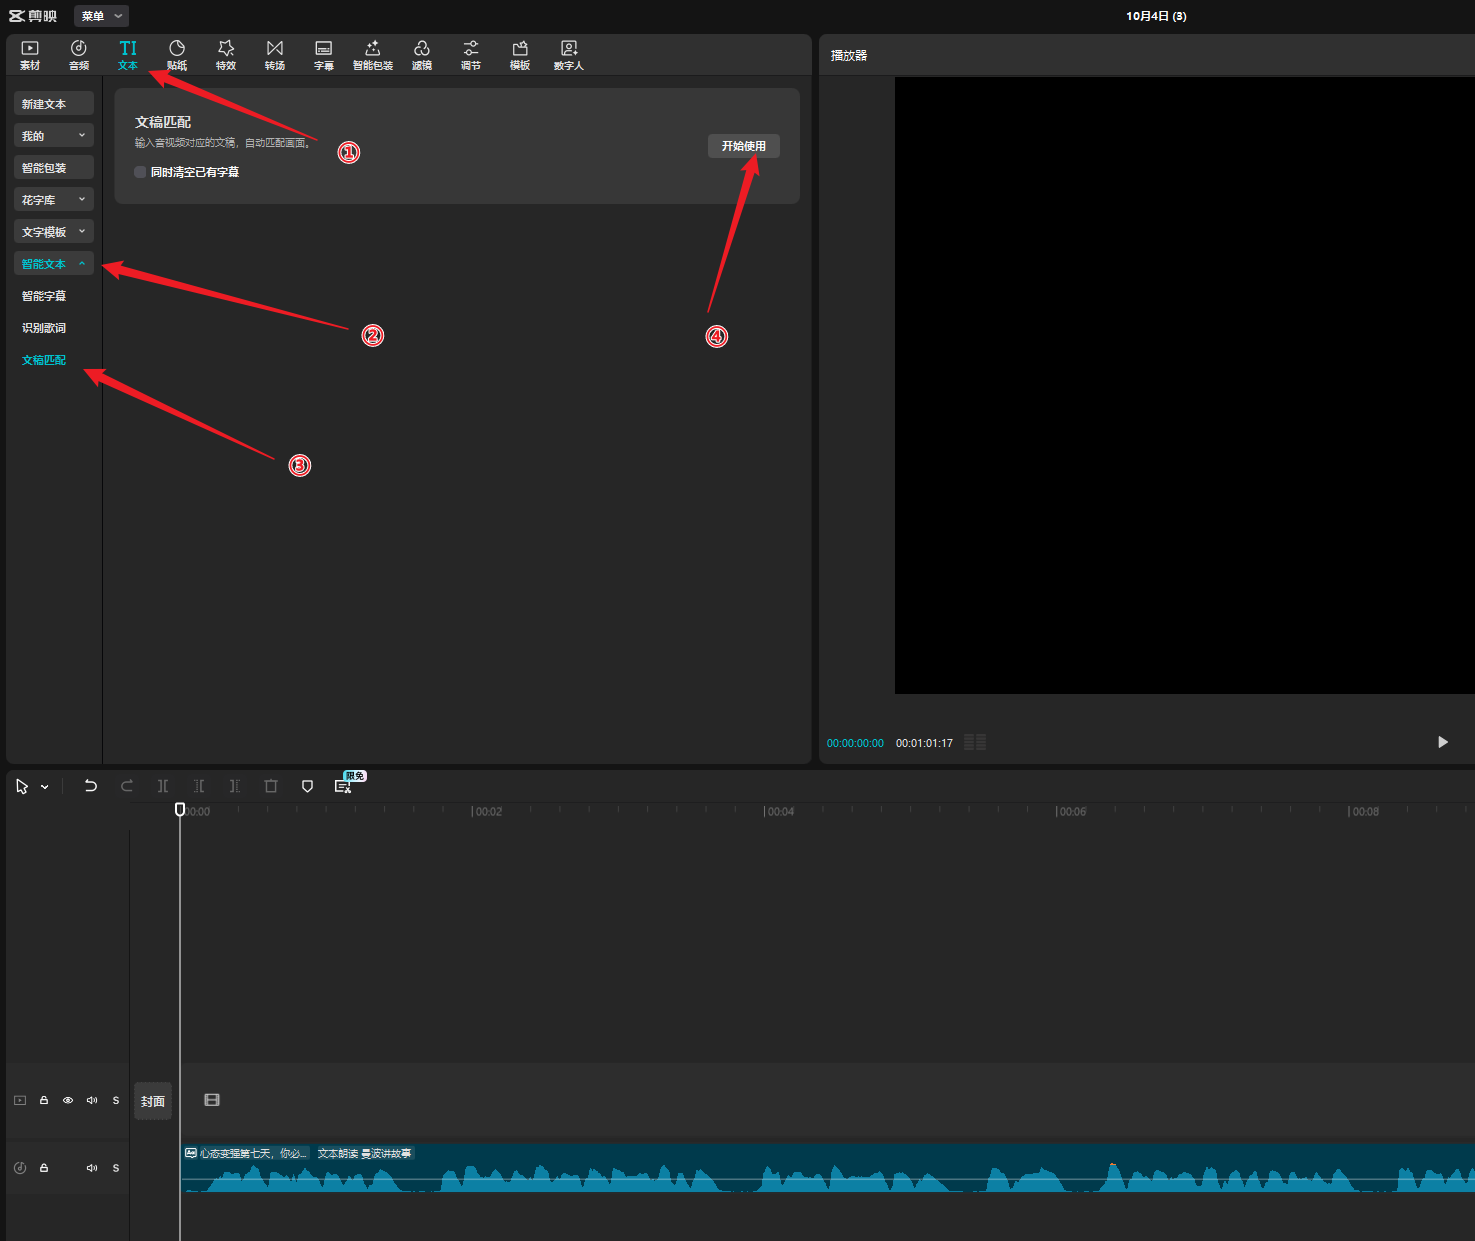Open the 贴纸 (Stickers) panel
This screenshot has width=1475, height=1241.
(177, 54)
